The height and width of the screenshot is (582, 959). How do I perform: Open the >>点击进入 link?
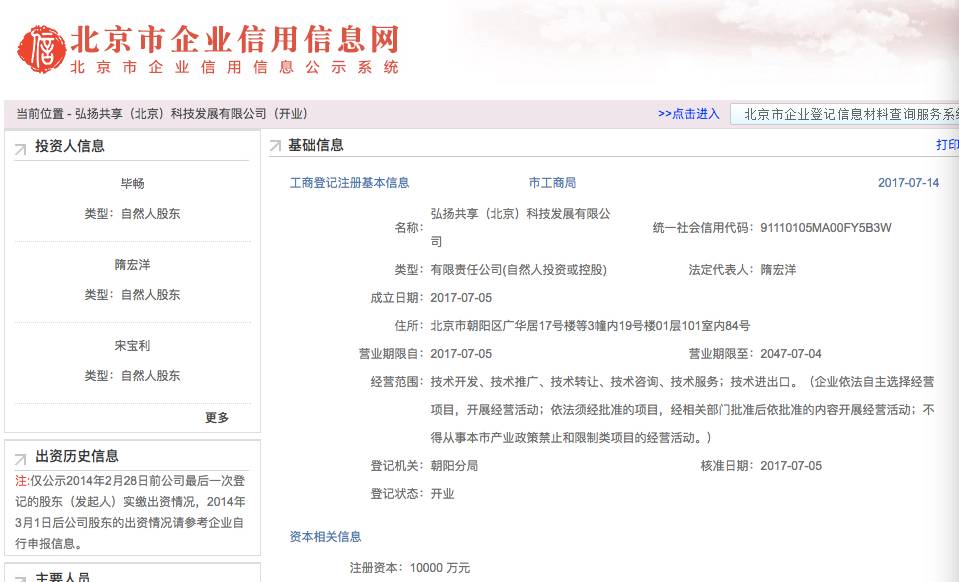point(689,114)
